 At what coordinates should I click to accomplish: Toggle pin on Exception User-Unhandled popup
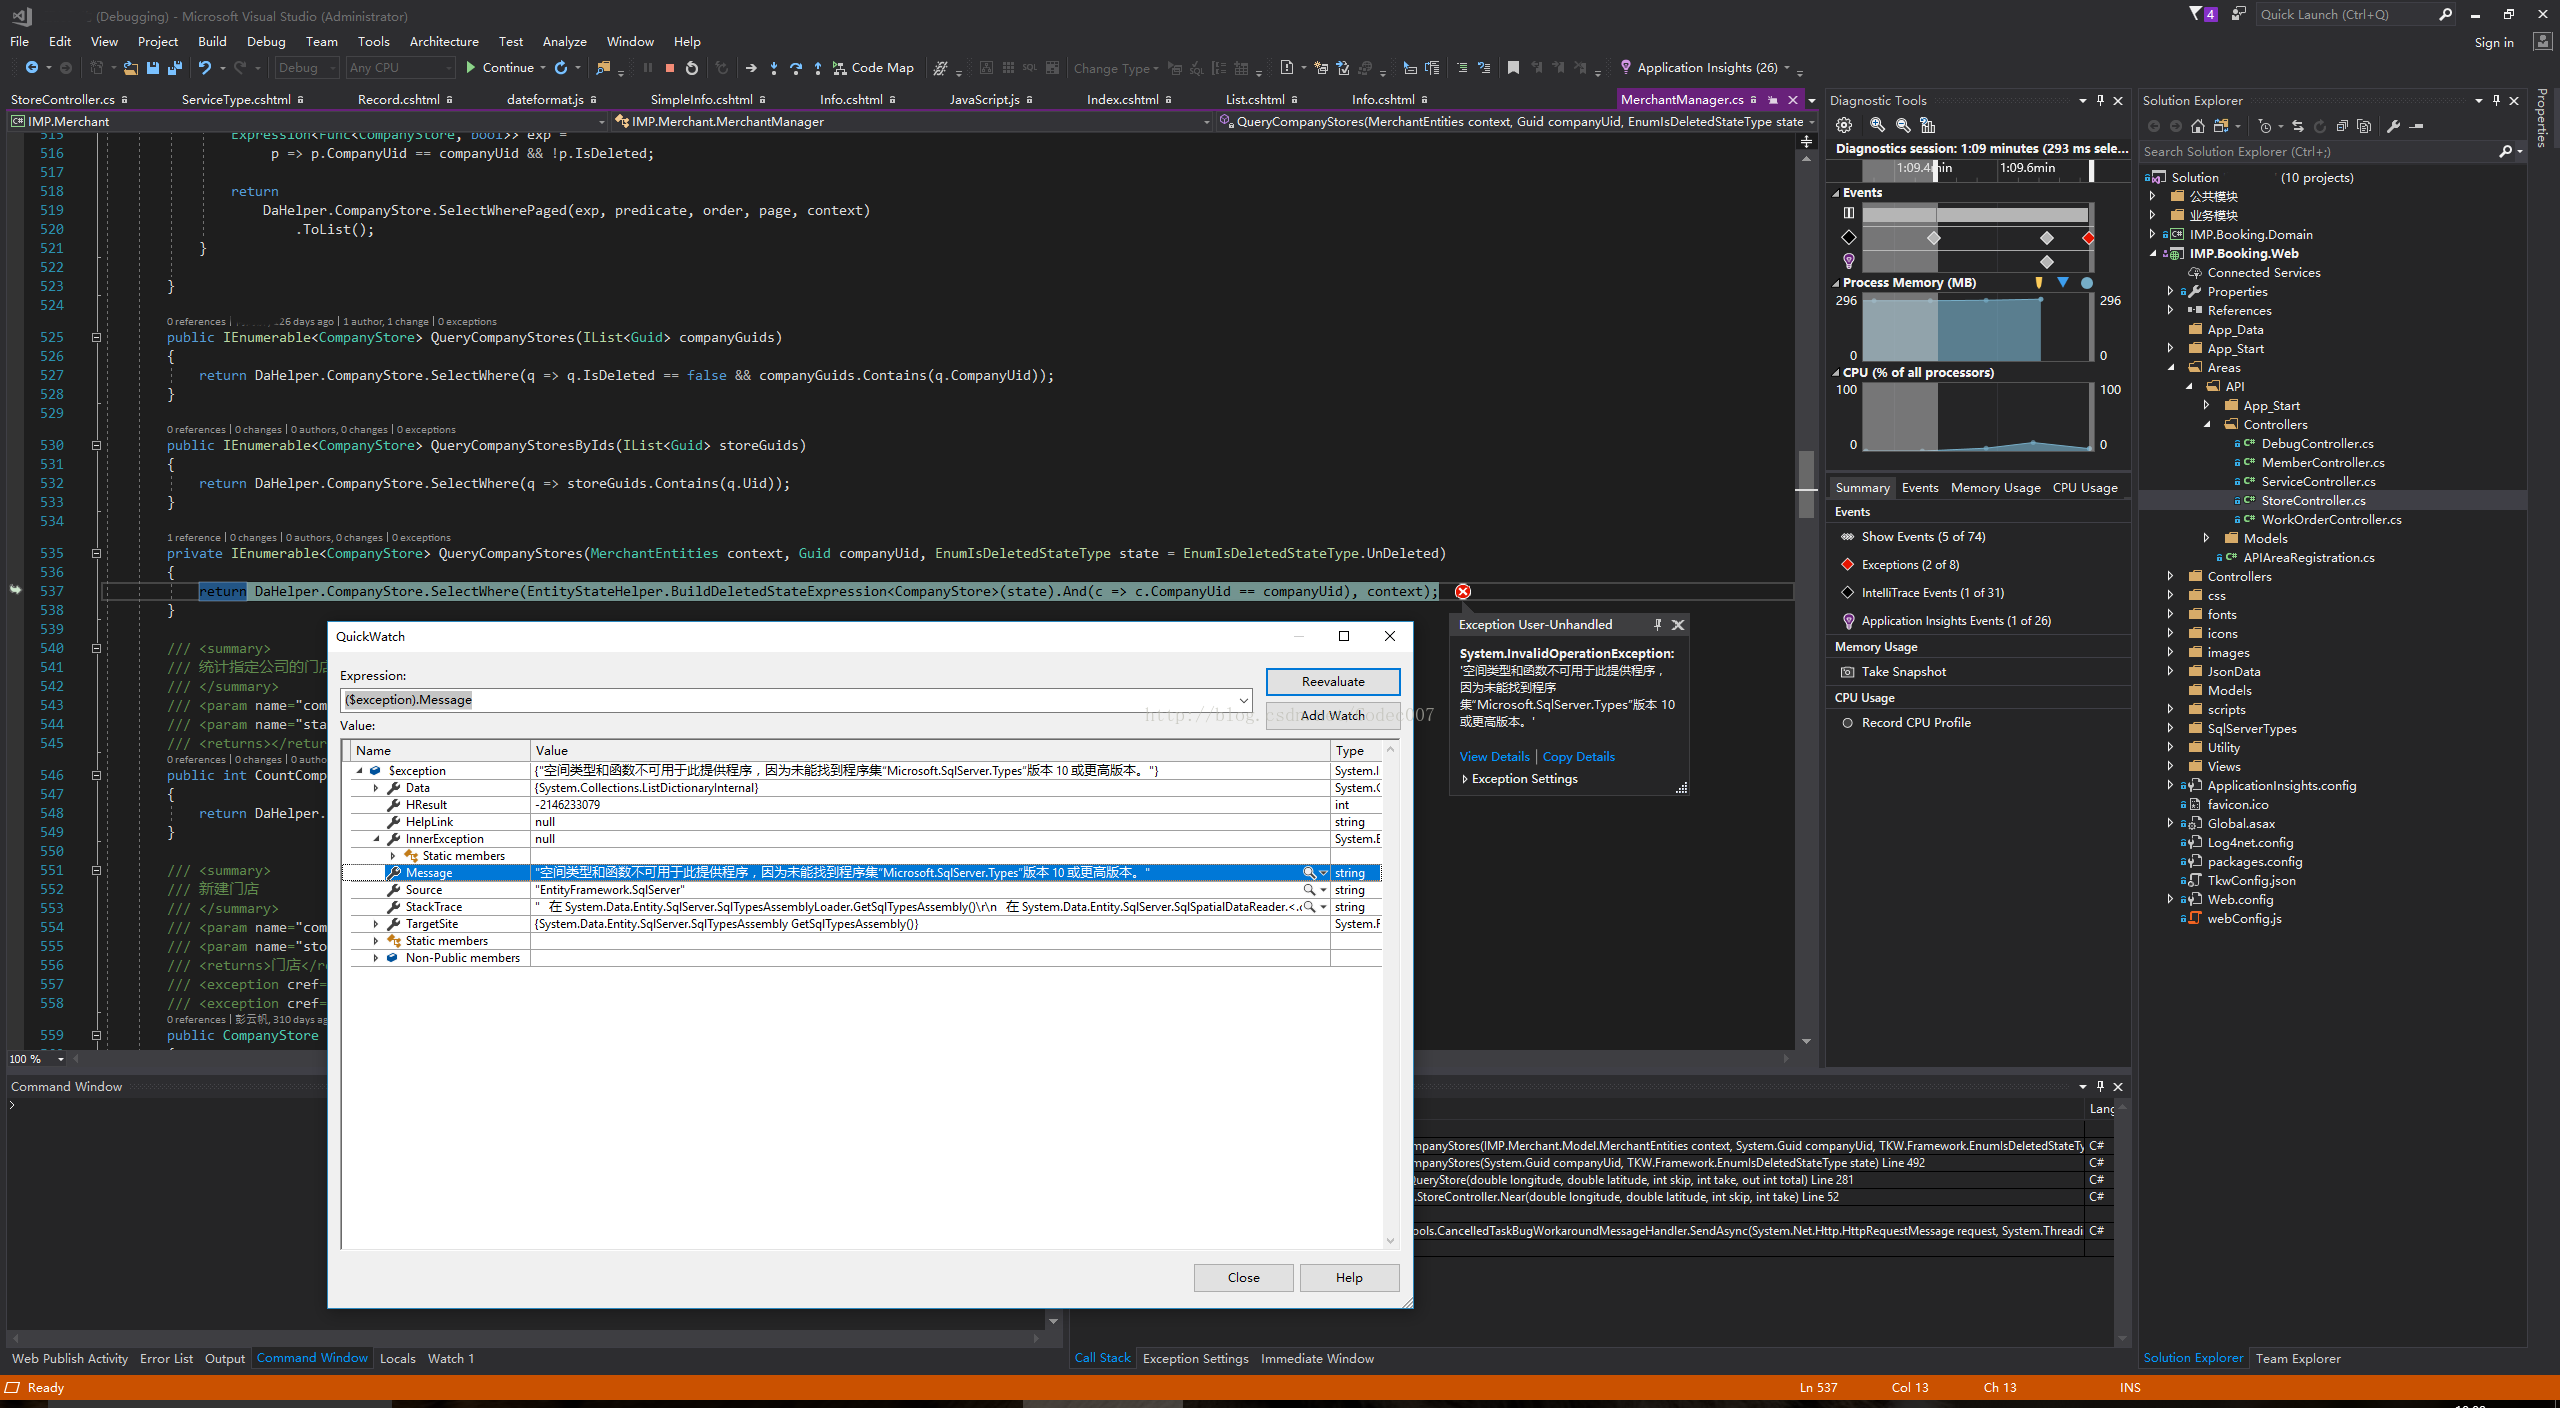click(1657, 624)
